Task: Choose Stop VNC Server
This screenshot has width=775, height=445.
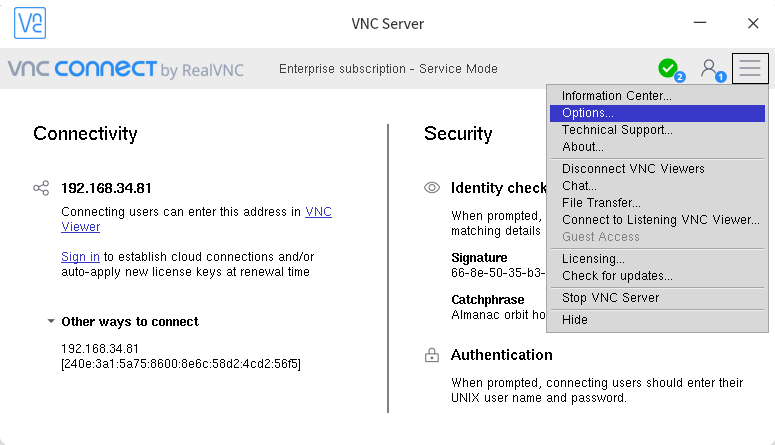Action: (610, 298)
